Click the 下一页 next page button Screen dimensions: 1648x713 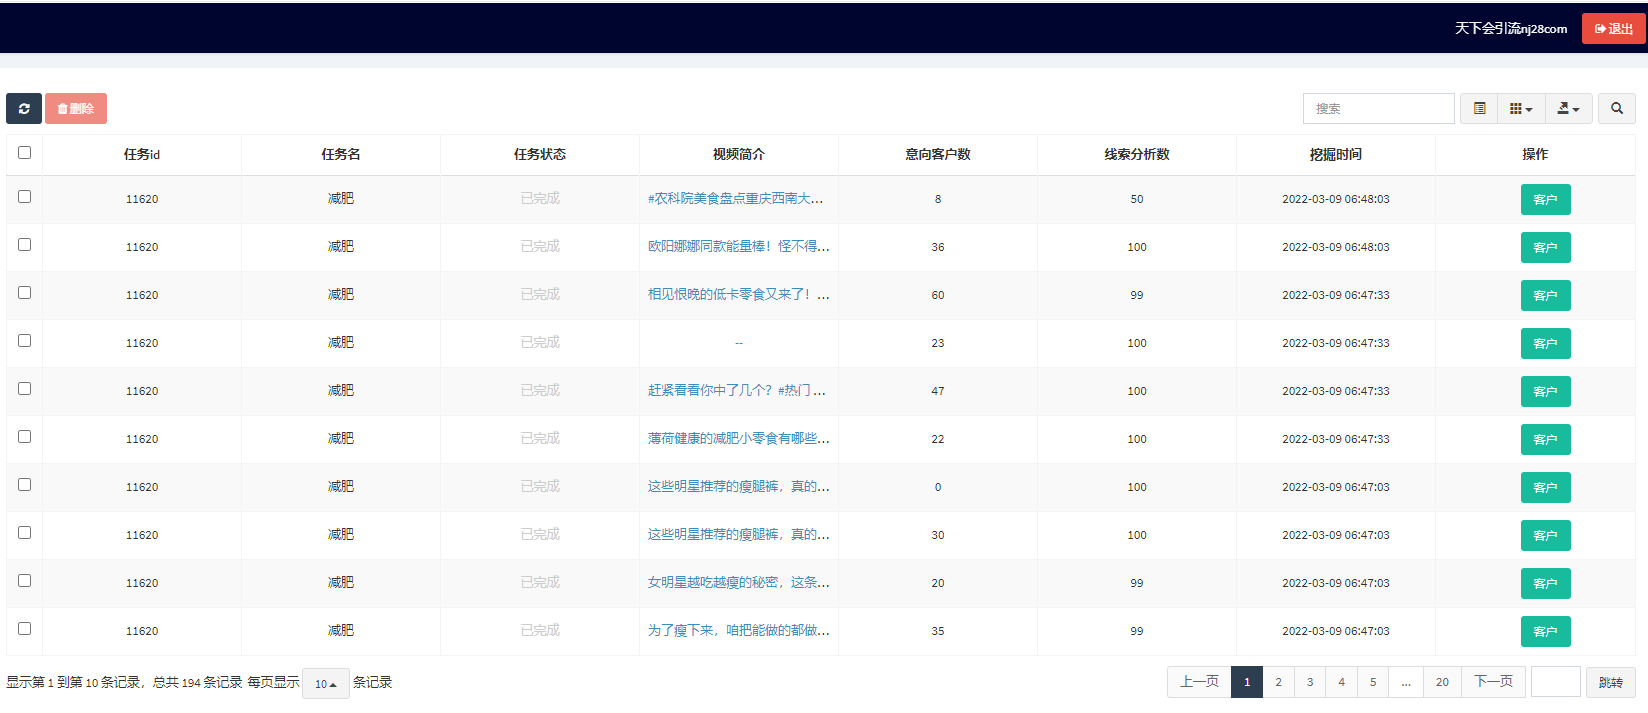coord(1493,682)
